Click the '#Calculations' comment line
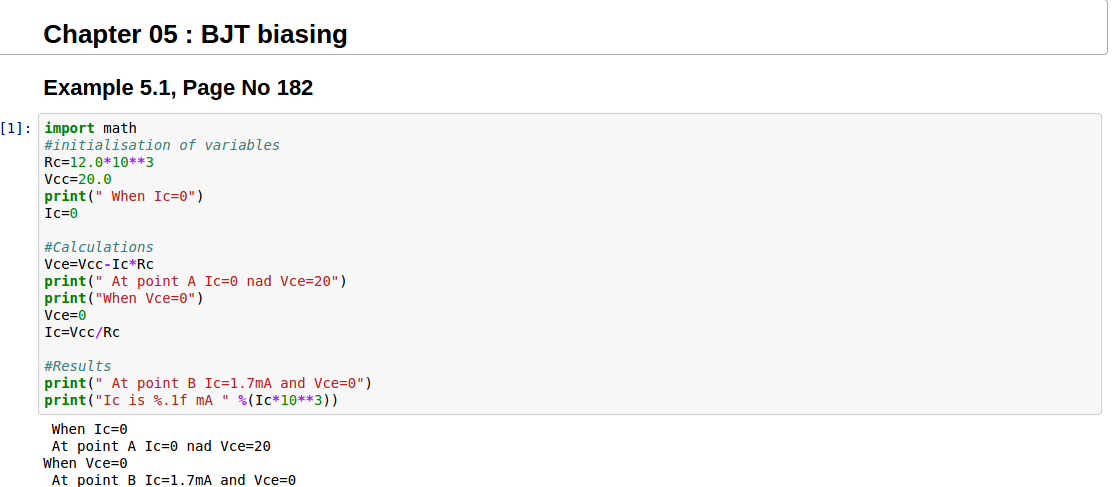1116x487 pixels. [99, 247]
